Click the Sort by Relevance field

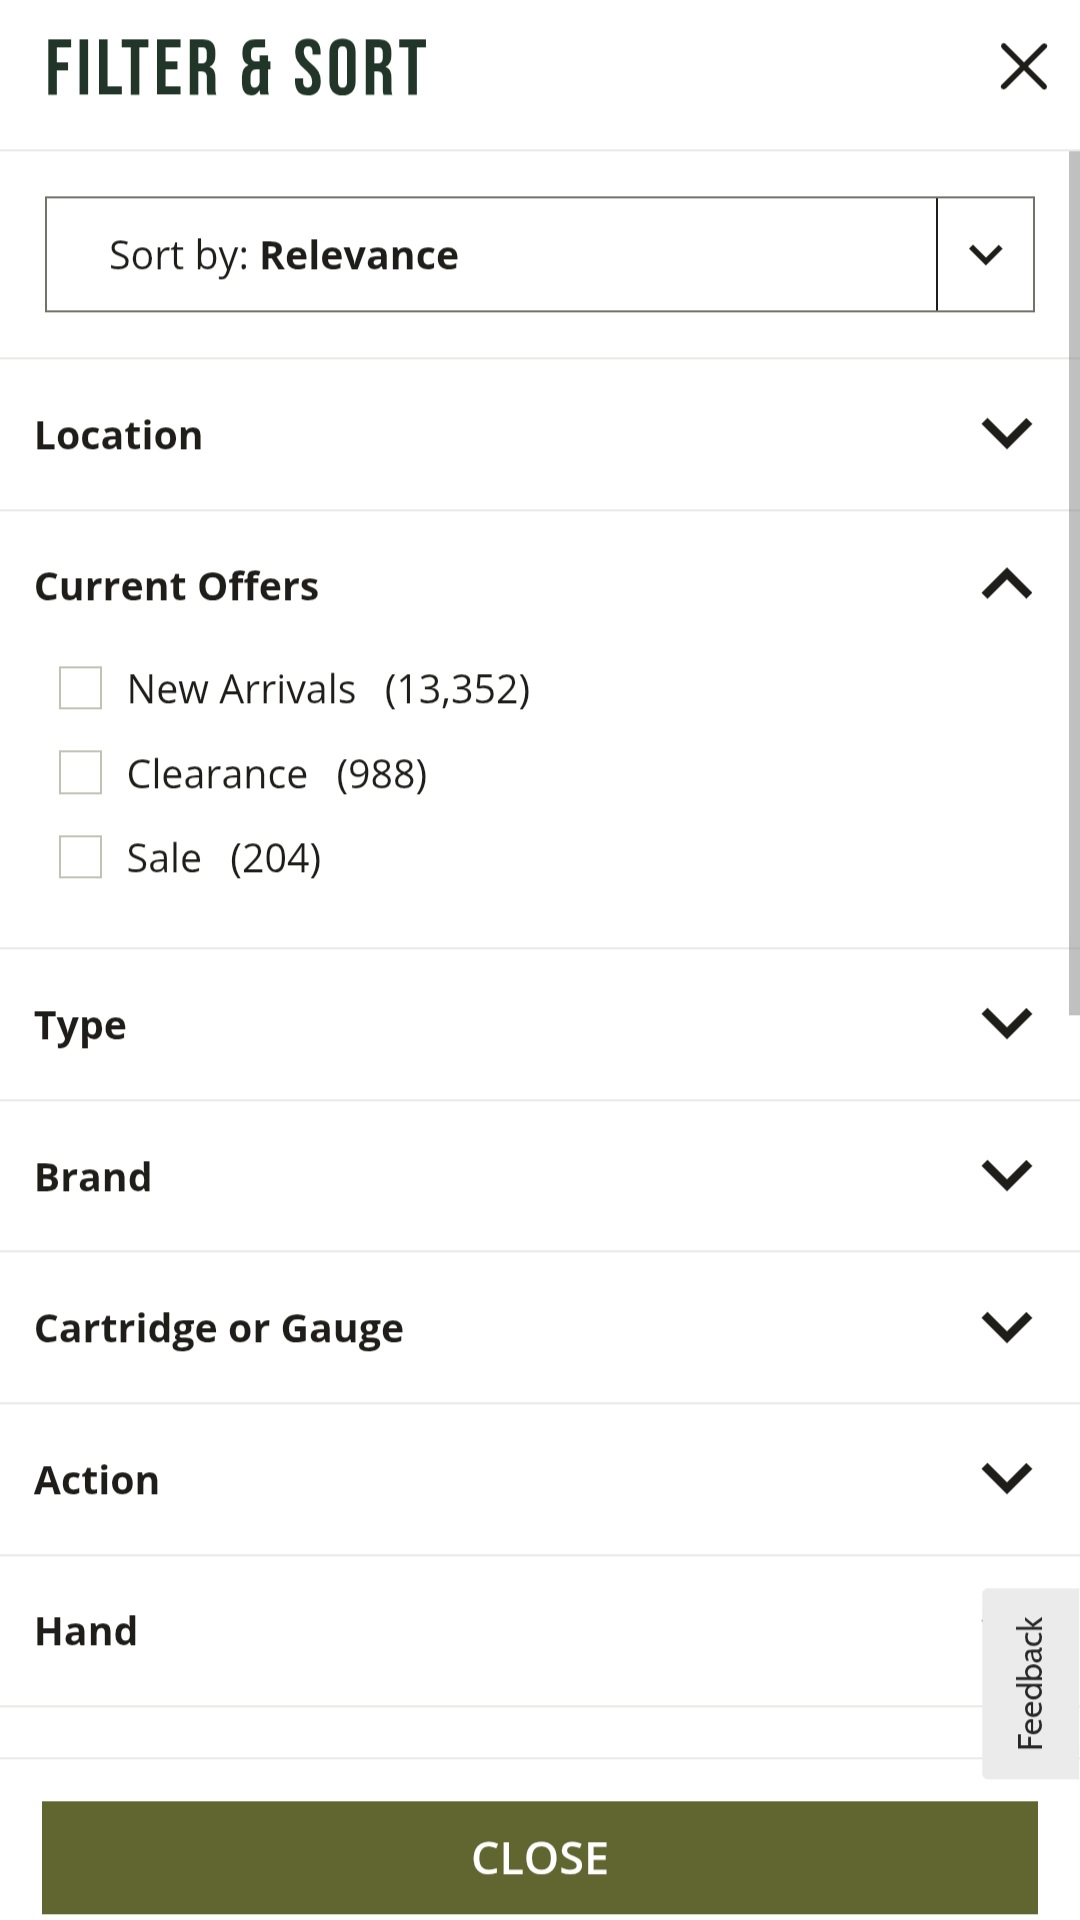point(491,255)
